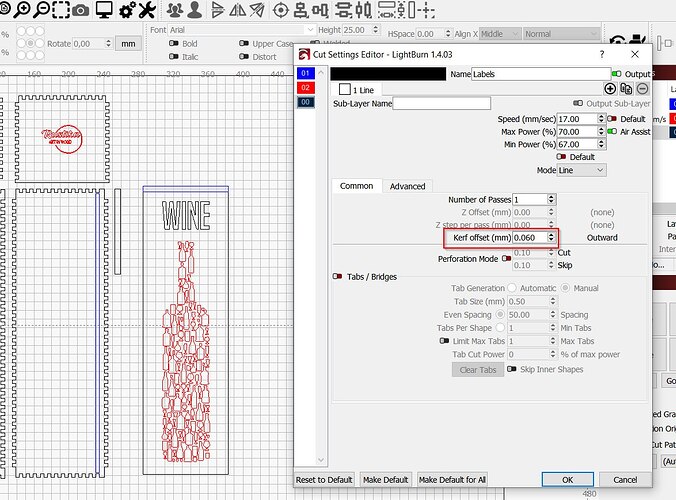Toggle the Air Assist switch
Screen dimensions: 676x500
(611, 131)
